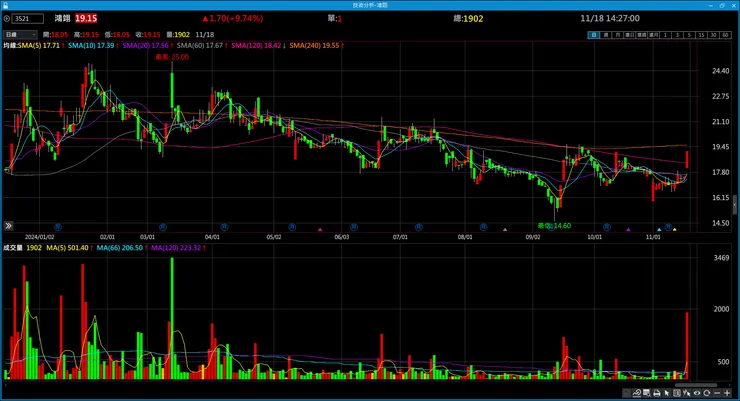
Task: Click the 成交量 volume indicator title
Action: 12,248
